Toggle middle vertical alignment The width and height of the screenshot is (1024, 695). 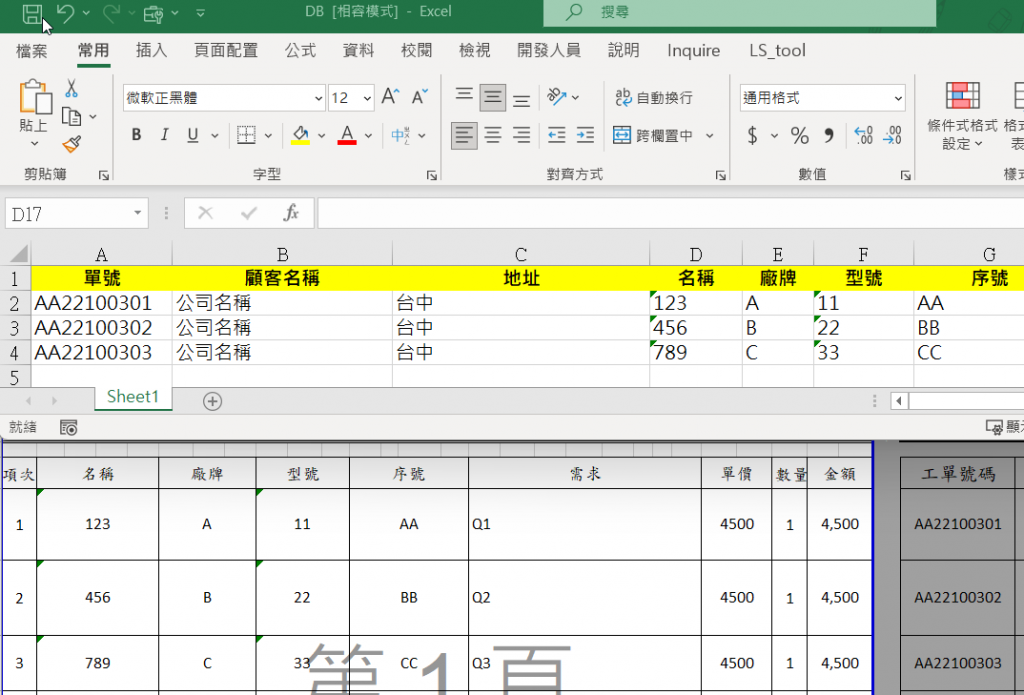point(493,97)
